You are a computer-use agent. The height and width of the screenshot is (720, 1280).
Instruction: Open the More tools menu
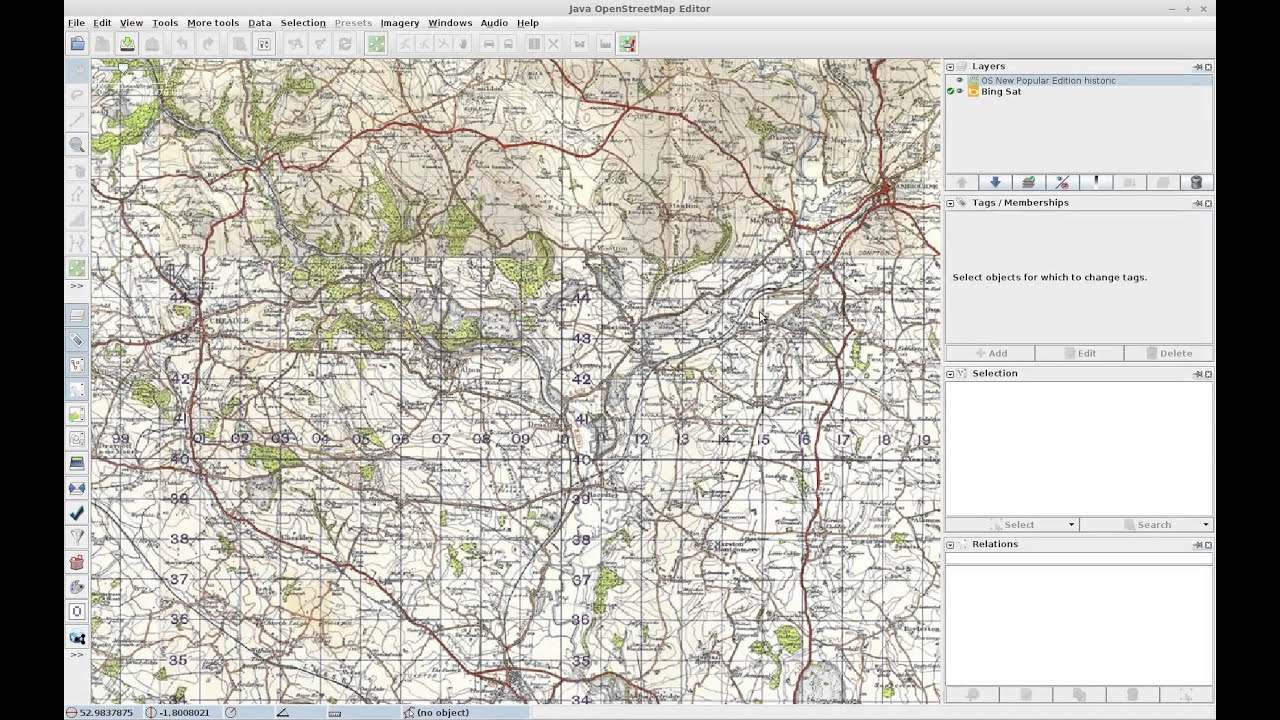(213, 23)
